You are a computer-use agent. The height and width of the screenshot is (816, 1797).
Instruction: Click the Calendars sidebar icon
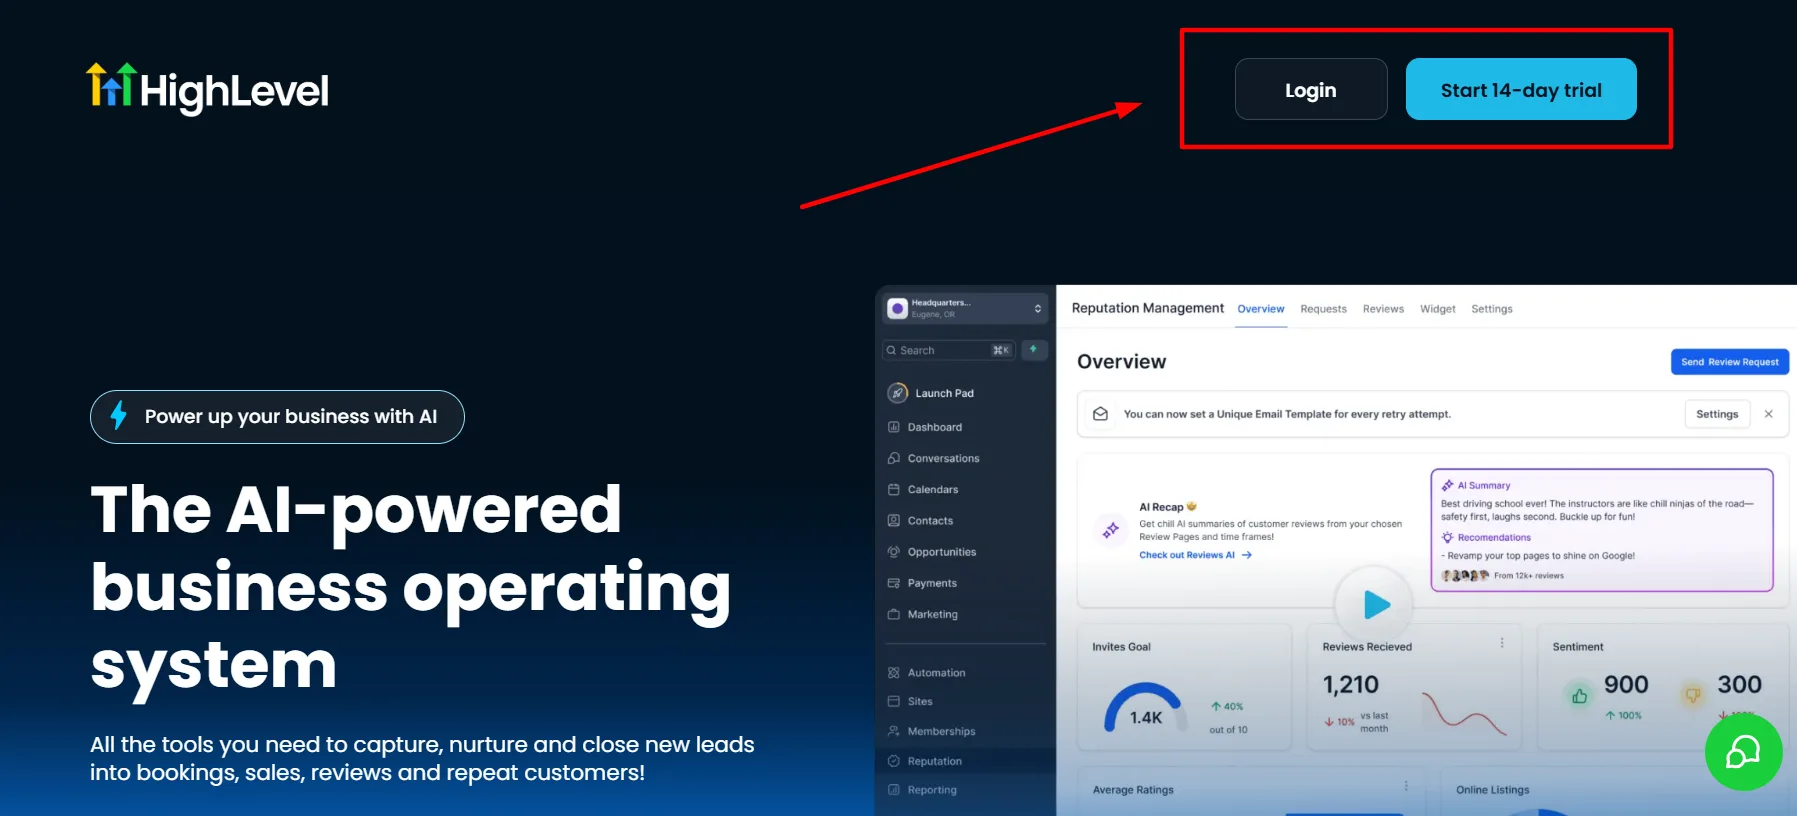tap(894, 489)
